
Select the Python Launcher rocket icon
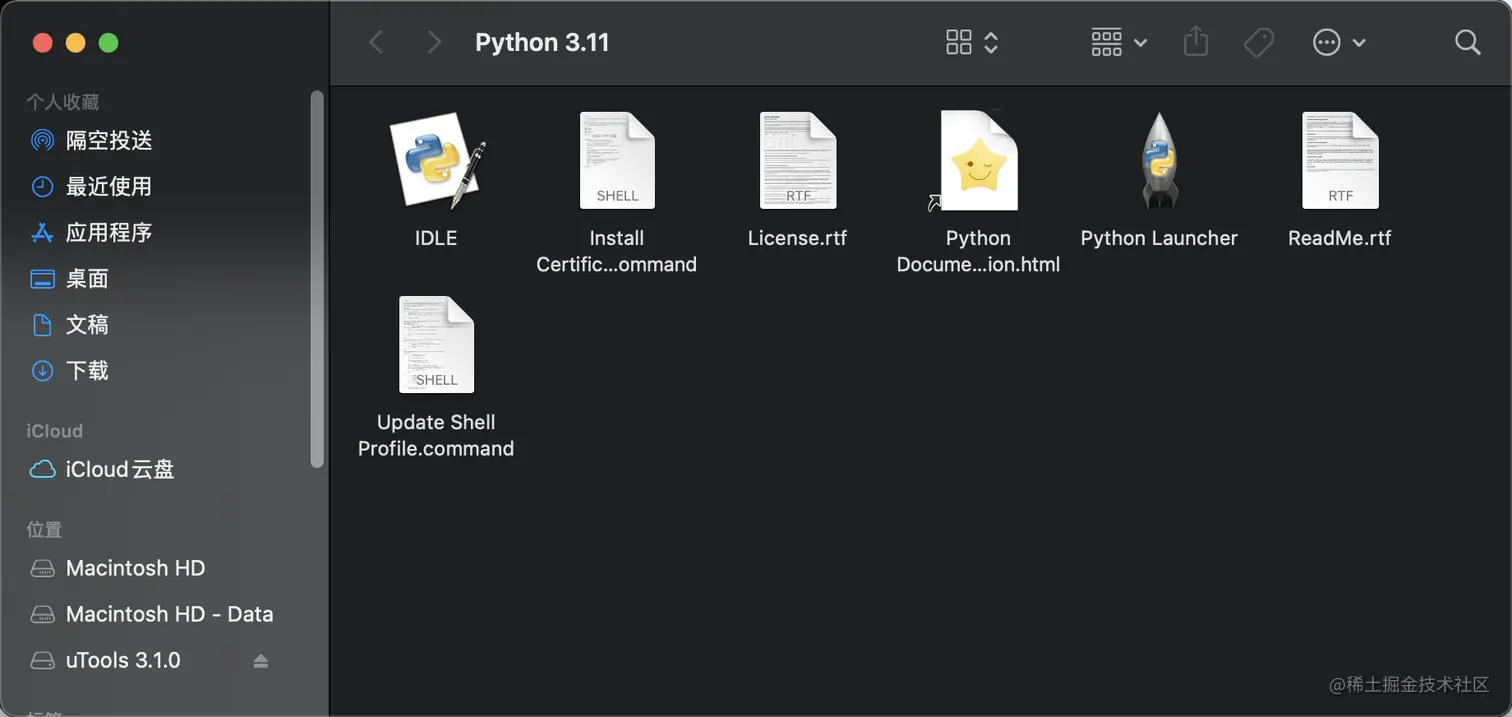[1159, 160]
